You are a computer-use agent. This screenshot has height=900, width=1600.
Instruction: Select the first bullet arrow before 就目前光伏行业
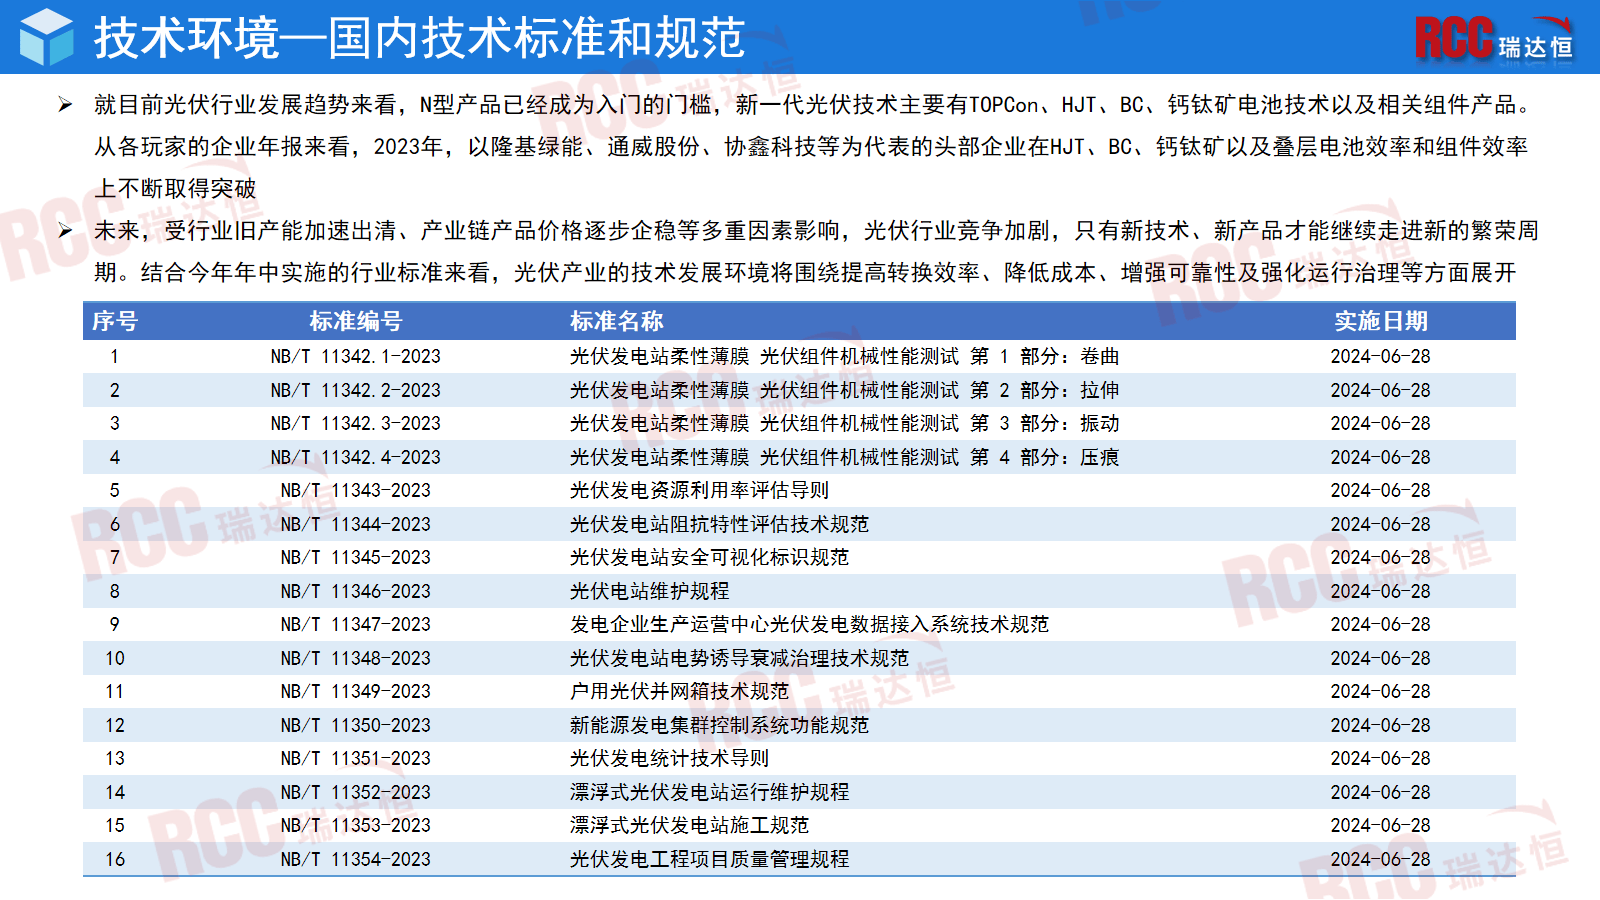[x=65, y=105]
